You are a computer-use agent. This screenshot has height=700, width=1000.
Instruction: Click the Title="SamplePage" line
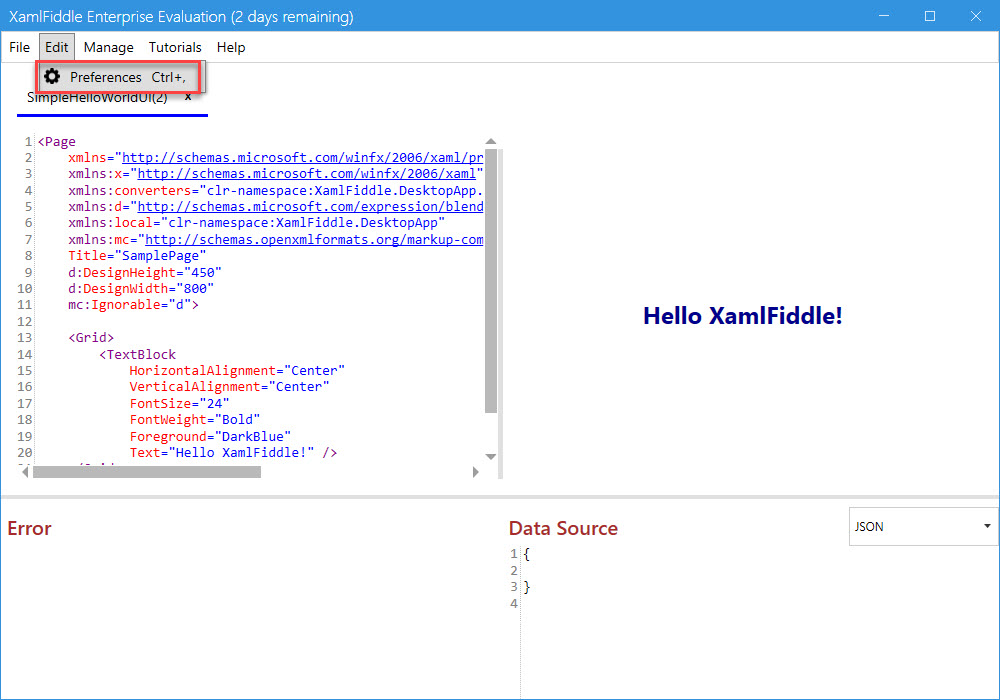[137, 256]
